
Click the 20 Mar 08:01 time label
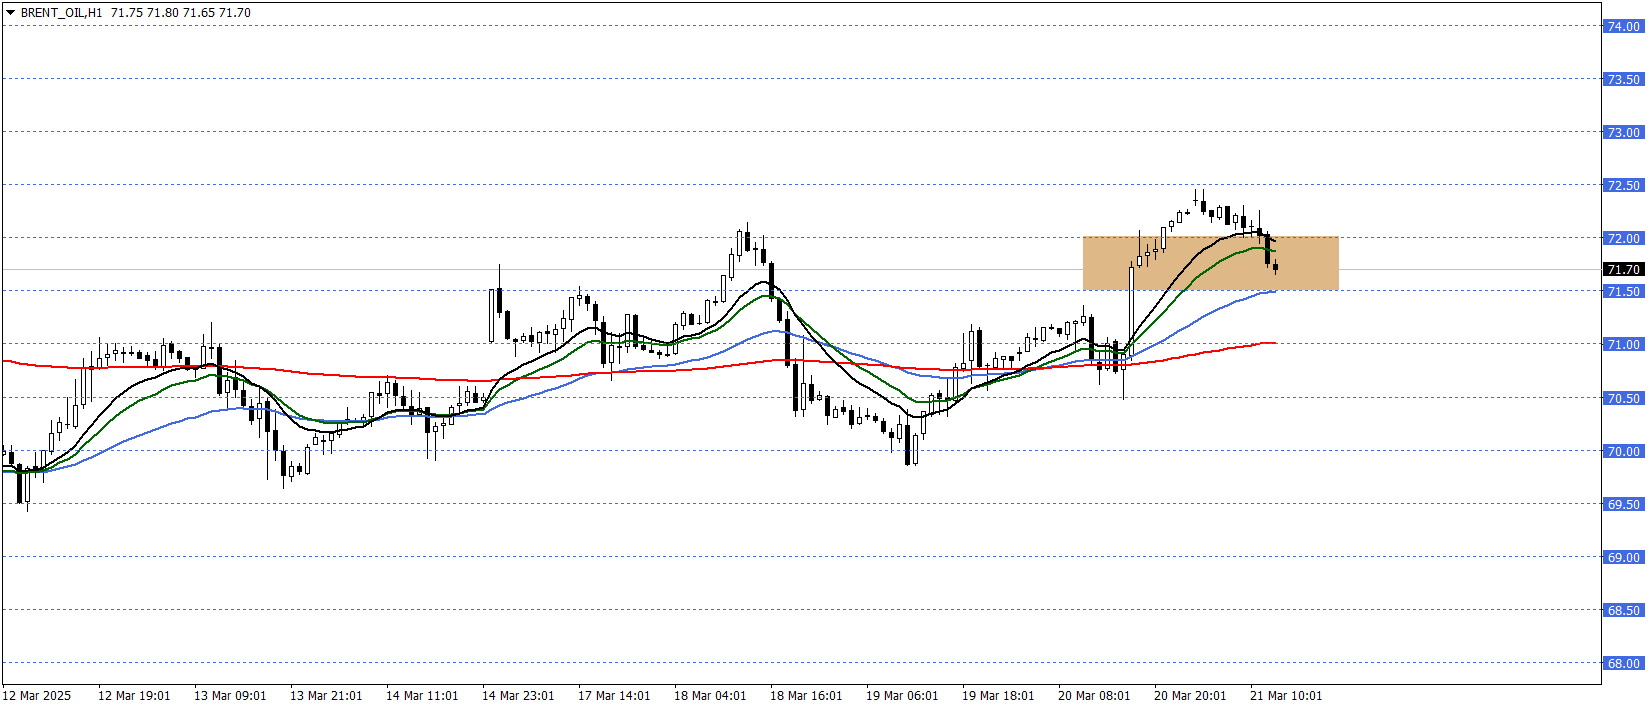point(1094,696)
